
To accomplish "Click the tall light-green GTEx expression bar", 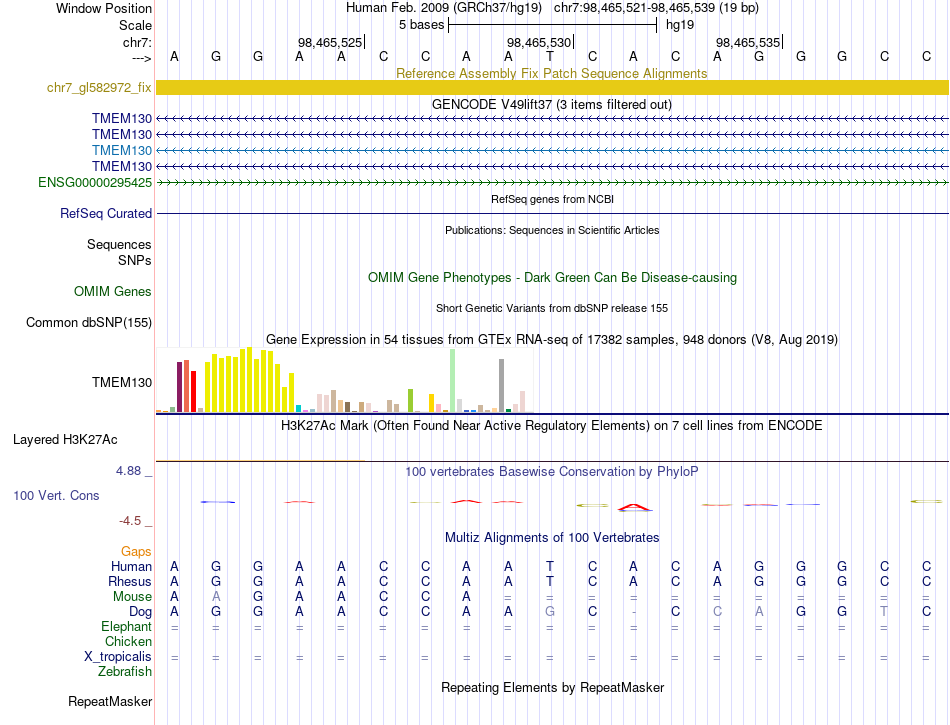I will [453, 380].
